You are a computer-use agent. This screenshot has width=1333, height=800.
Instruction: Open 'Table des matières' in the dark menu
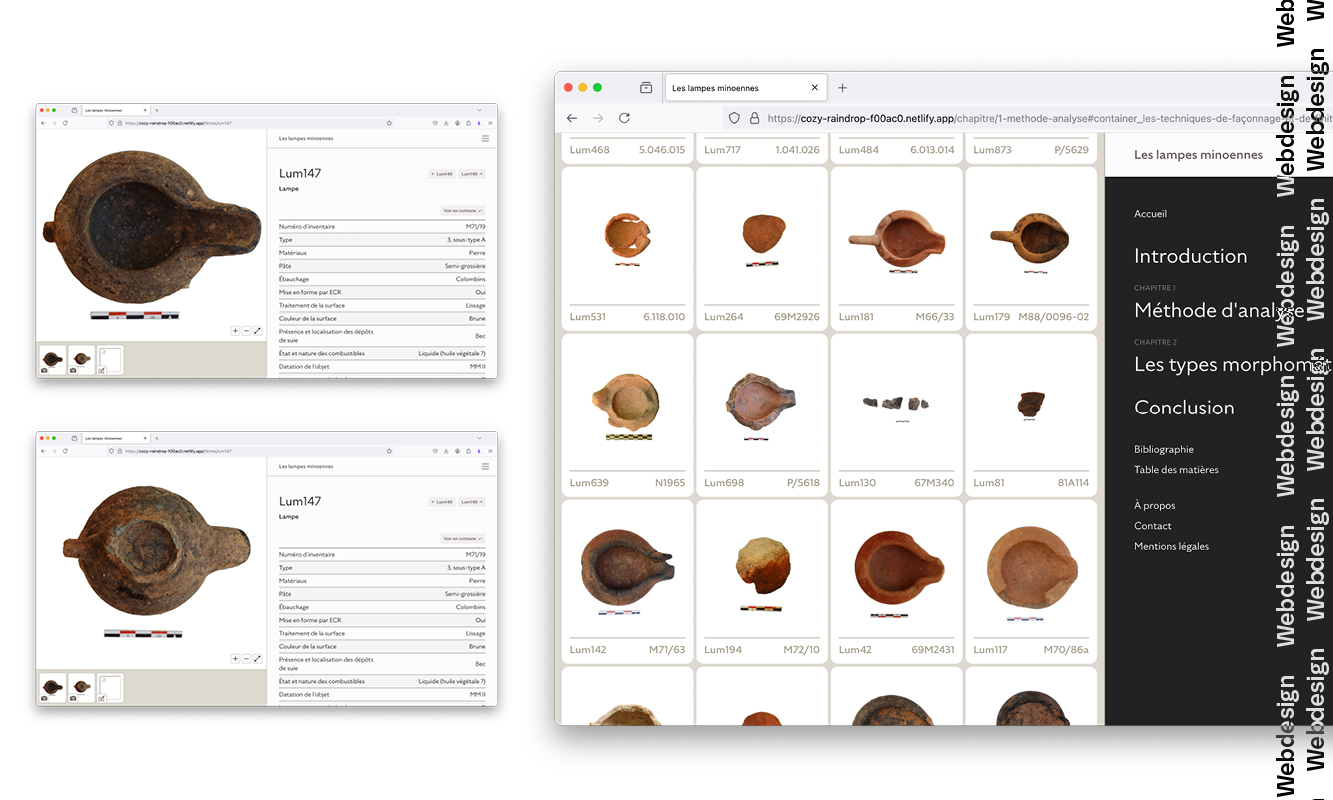tap(1176, 470)
